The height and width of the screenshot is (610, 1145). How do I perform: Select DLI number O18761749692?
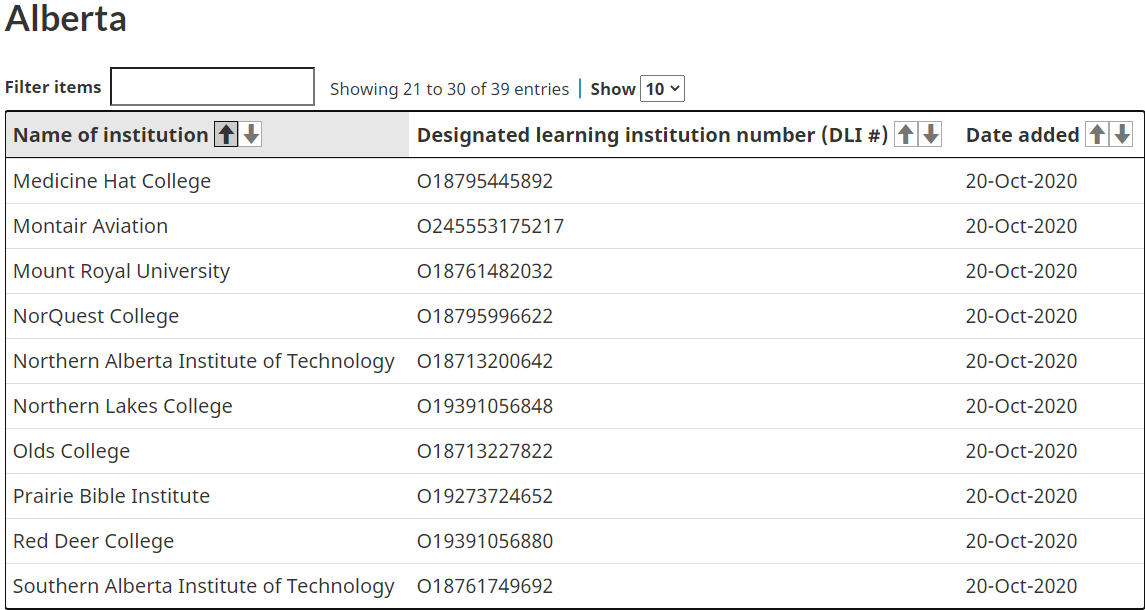point(485,587)
